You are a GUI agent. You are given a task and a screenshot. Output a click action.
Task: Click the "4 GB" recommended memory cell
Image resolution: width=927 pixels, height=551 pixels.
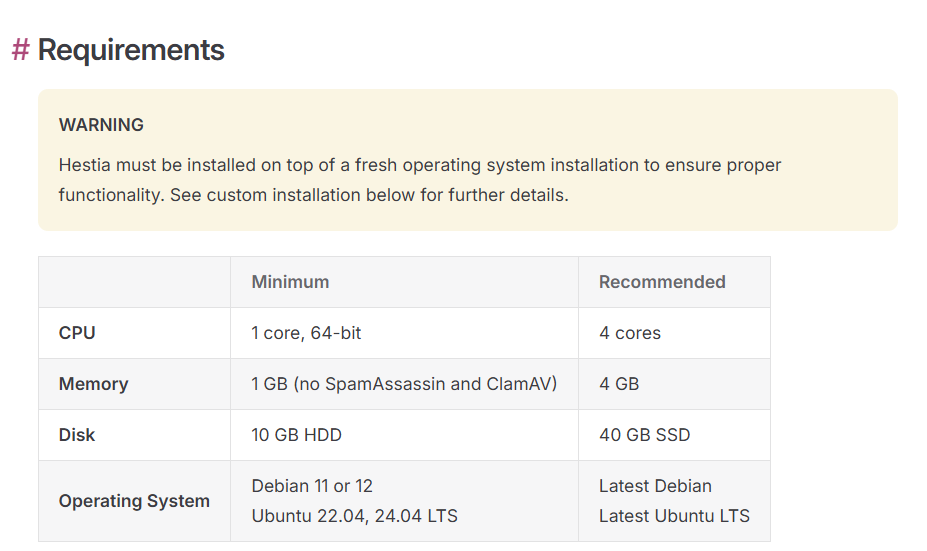tap(618, 384)
